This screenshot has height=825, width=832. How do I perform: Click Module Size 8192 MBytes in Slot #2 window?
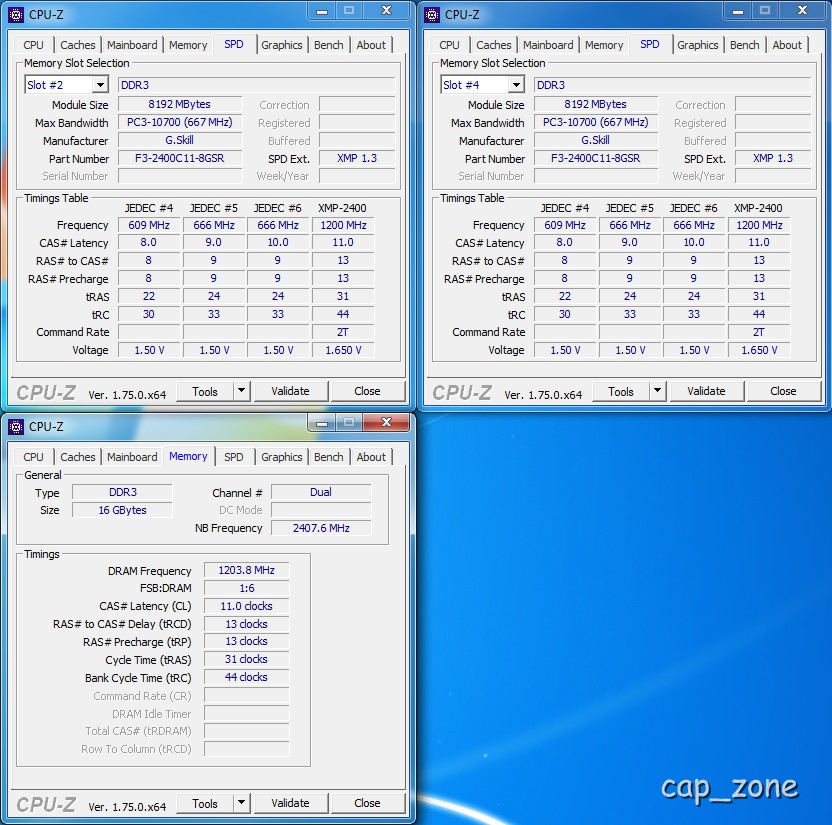[180, 105]
